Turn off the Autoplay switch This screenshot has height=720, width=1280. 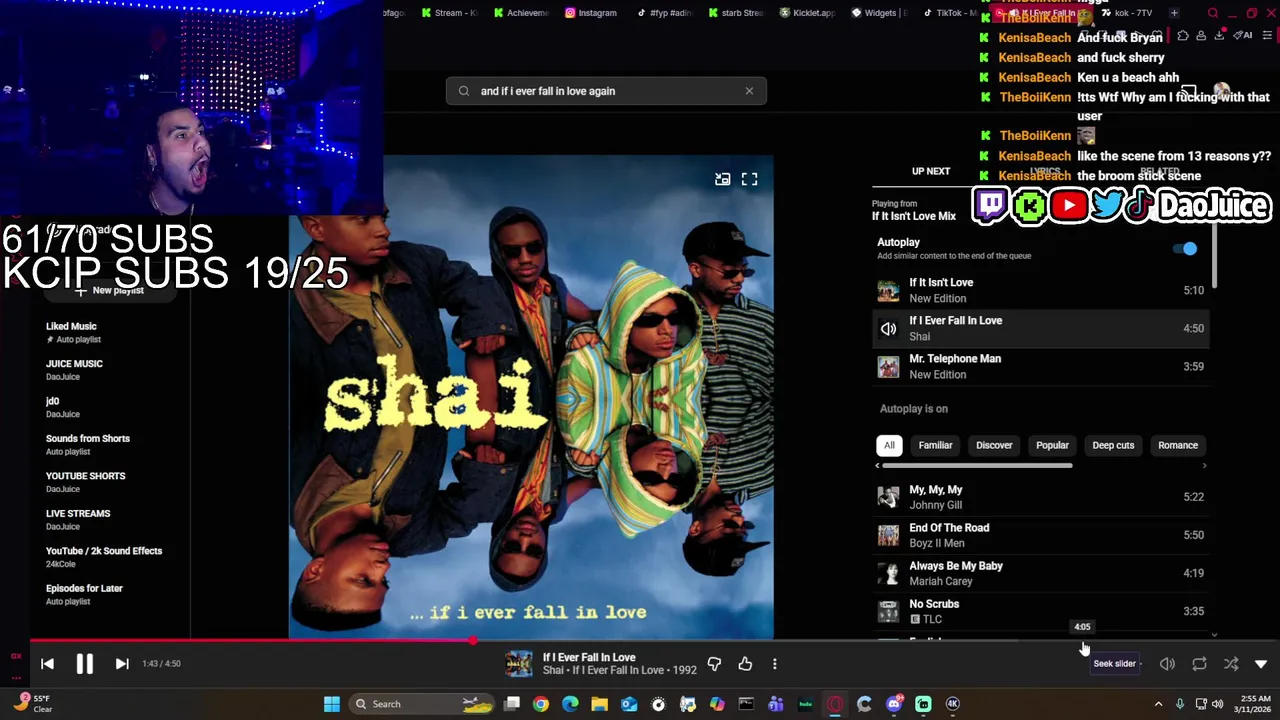[x=1185, y=249]
